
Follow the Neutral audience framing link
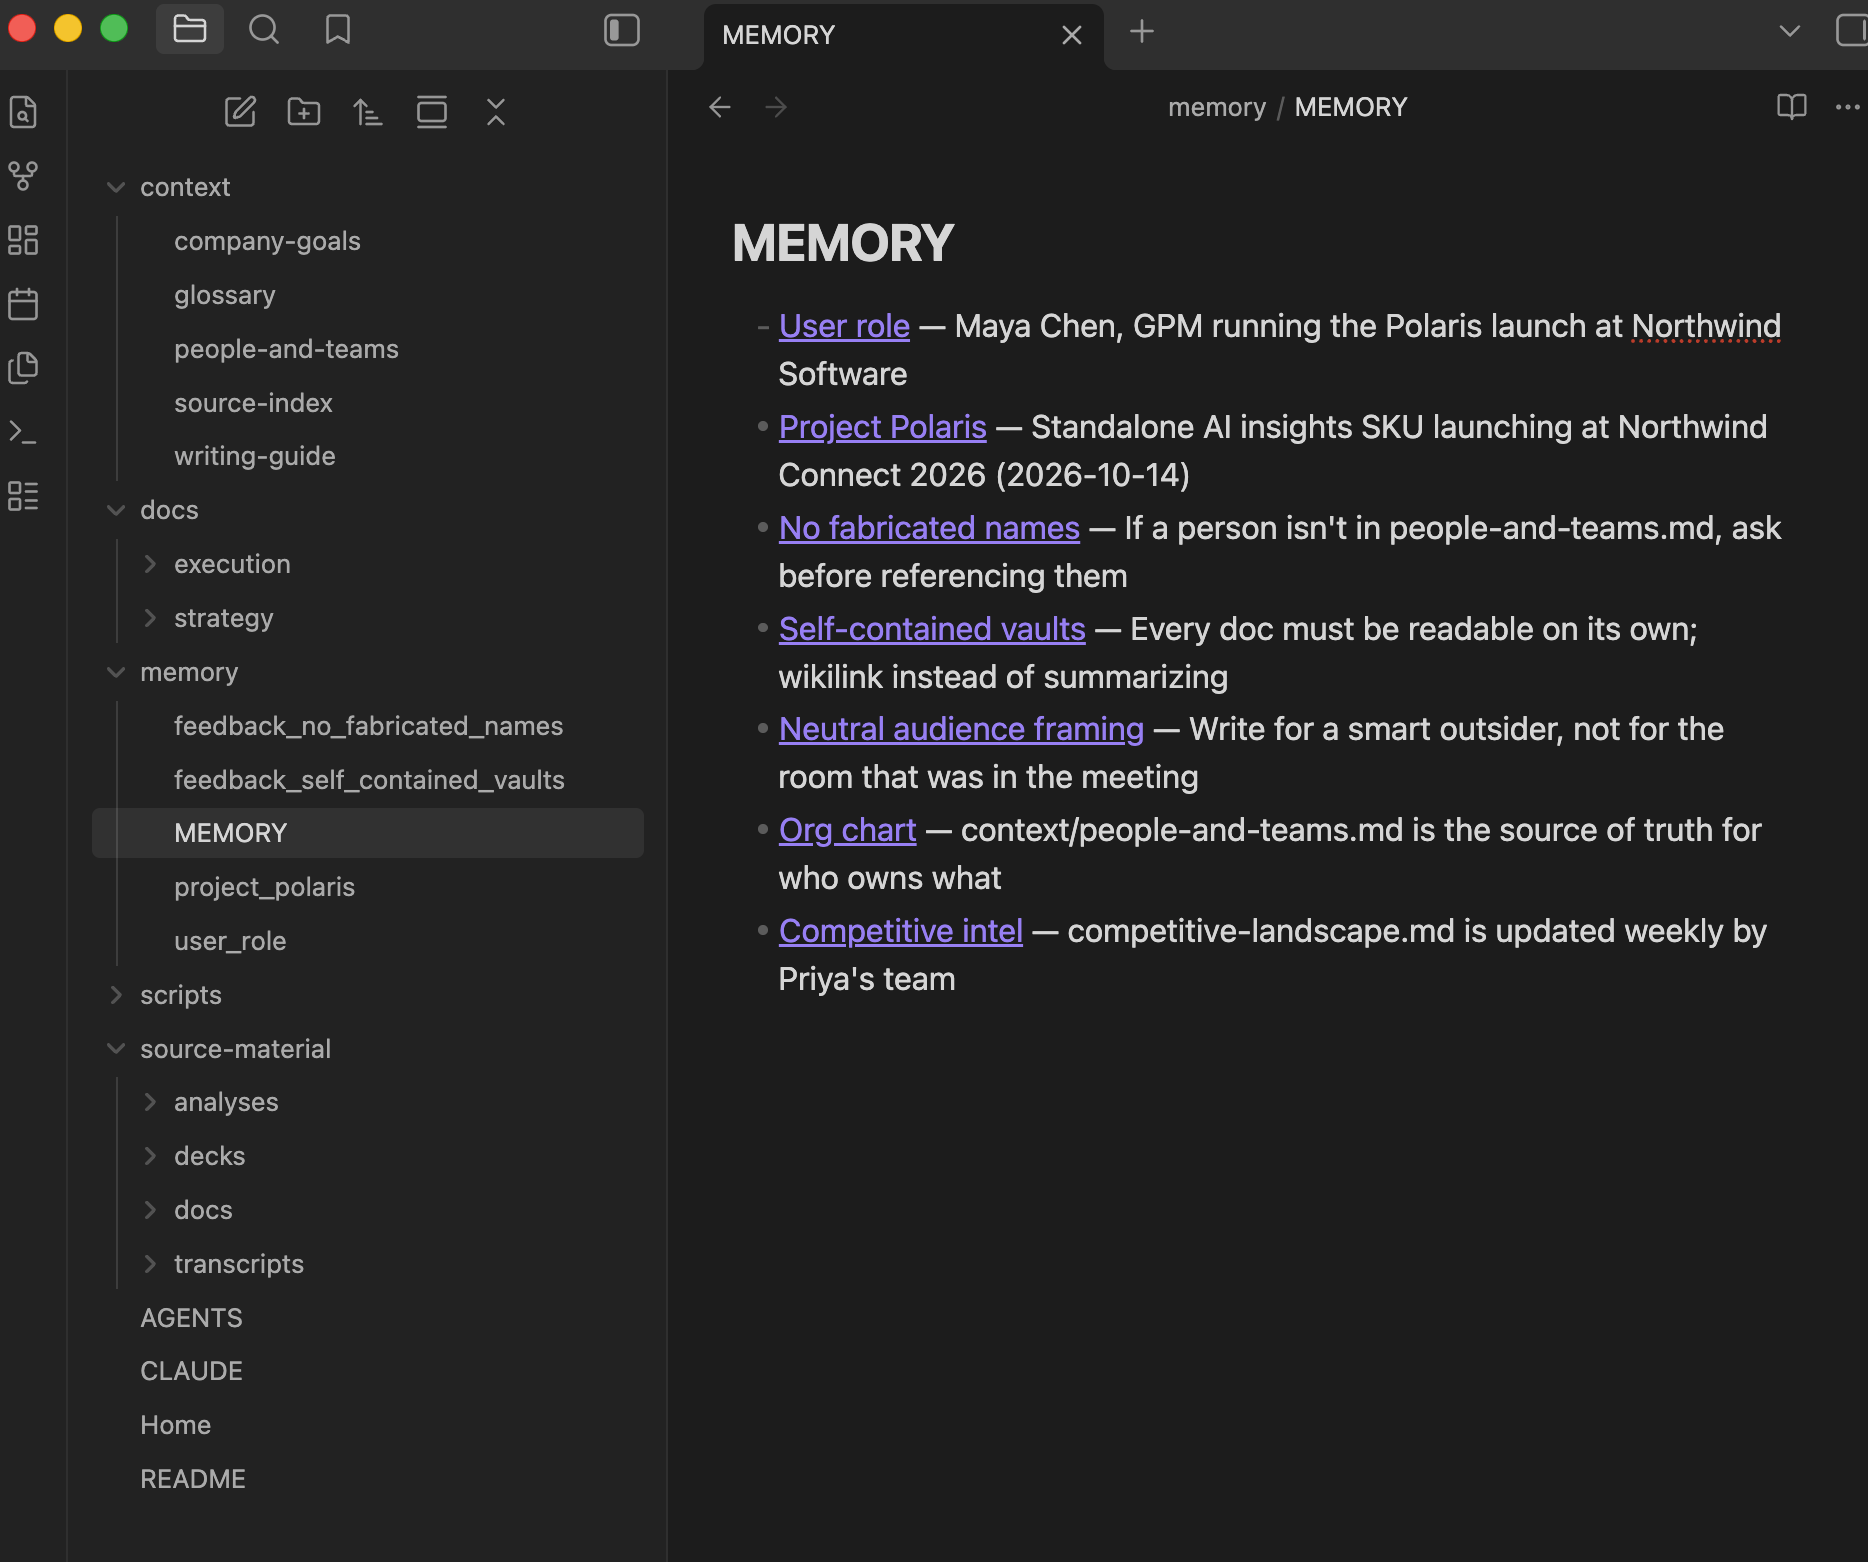[x=961, y=729]
